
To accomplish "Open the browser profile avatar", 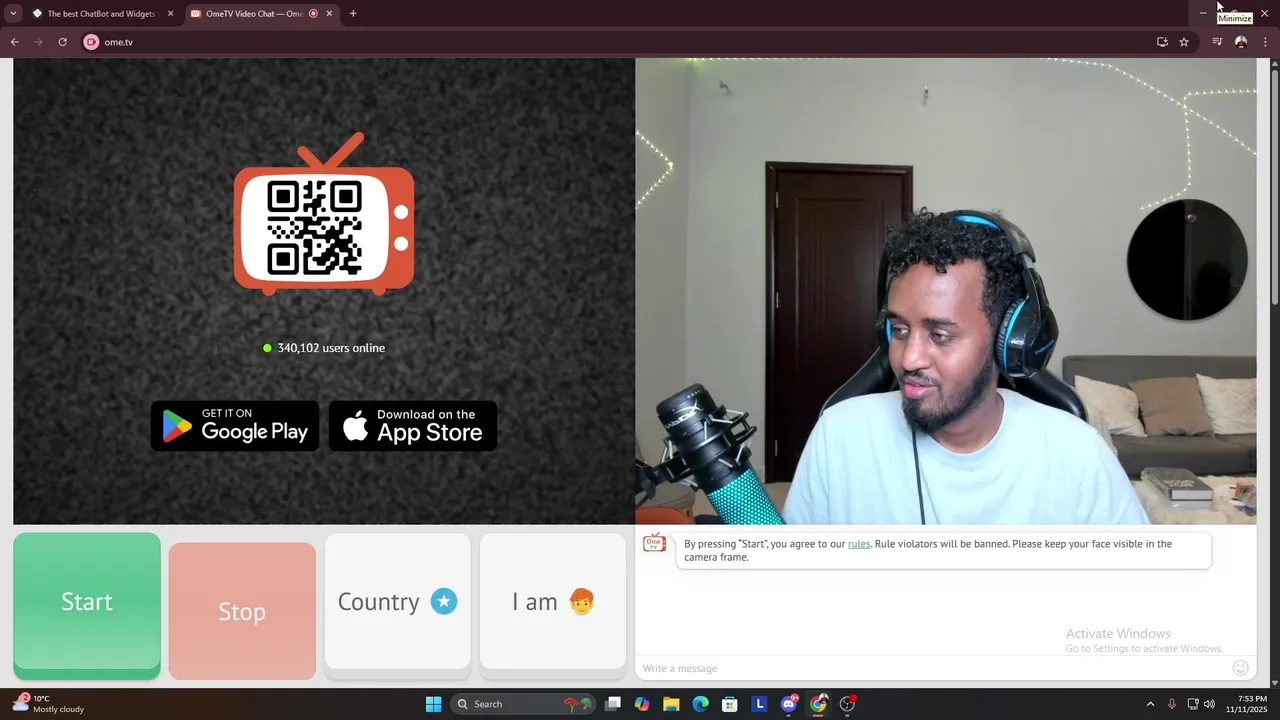I will click(1241, 42).
